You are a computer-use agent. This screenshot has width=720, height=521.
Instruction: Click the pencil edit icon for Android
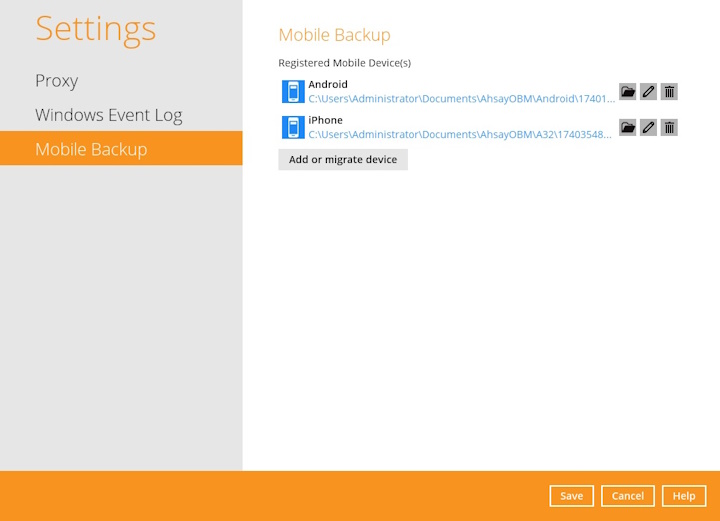point(648,92)
